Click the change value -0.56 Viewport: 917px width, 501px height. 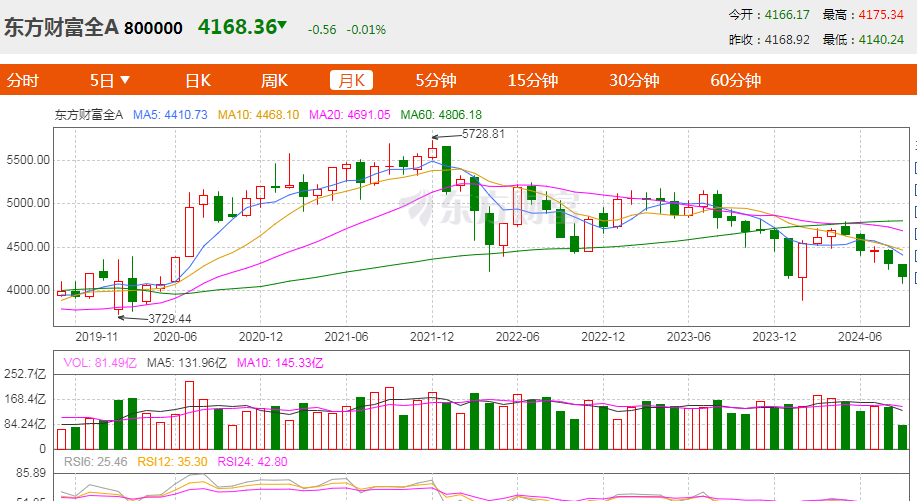pyautogui.click(x=322, y=30)
